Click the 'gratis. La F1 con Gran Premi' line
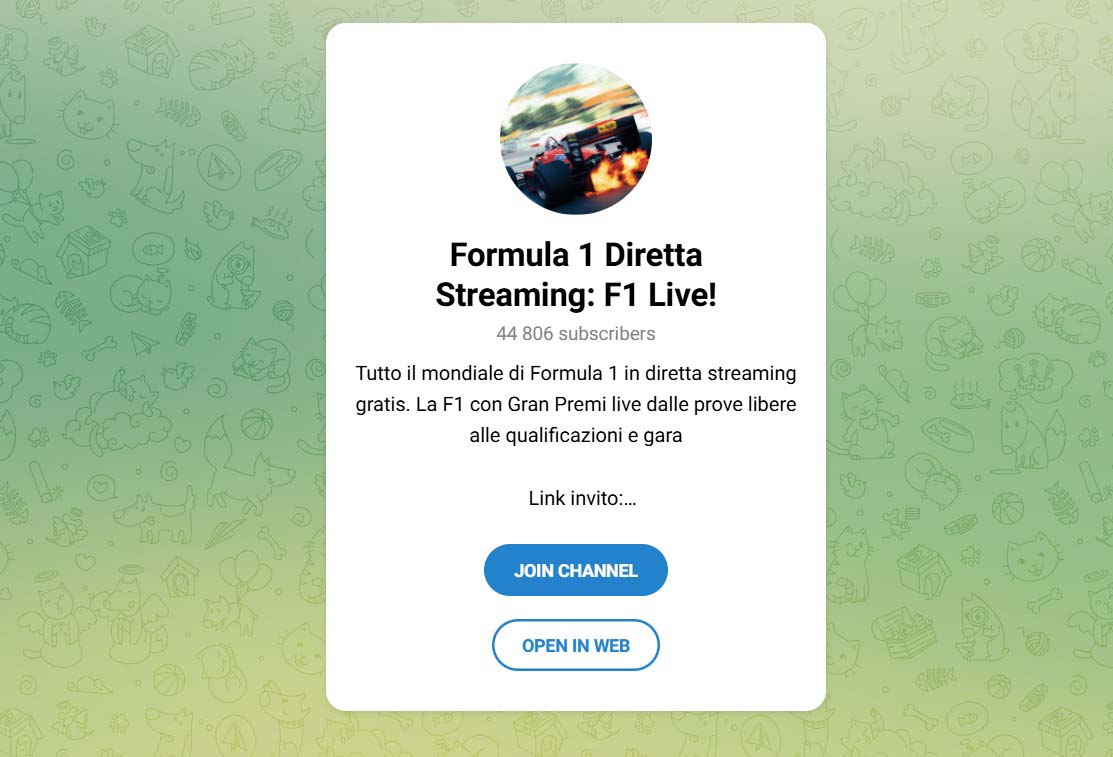1113x757 pixels. pyautogui.click(x=576, y=405)
